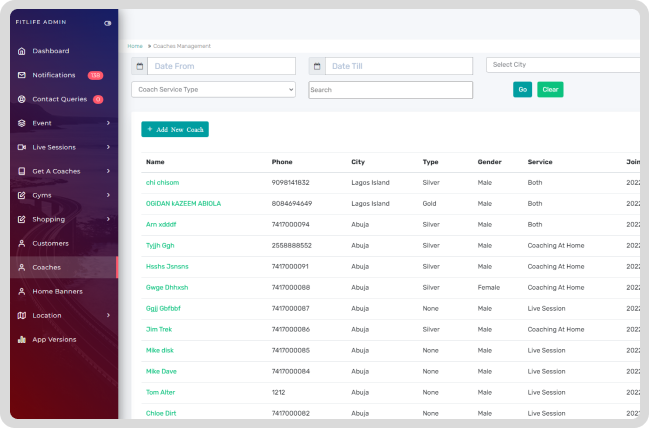Click the Clear filters button
The image size is (649, 428).
pyautogui.click(x=550, y=89)
